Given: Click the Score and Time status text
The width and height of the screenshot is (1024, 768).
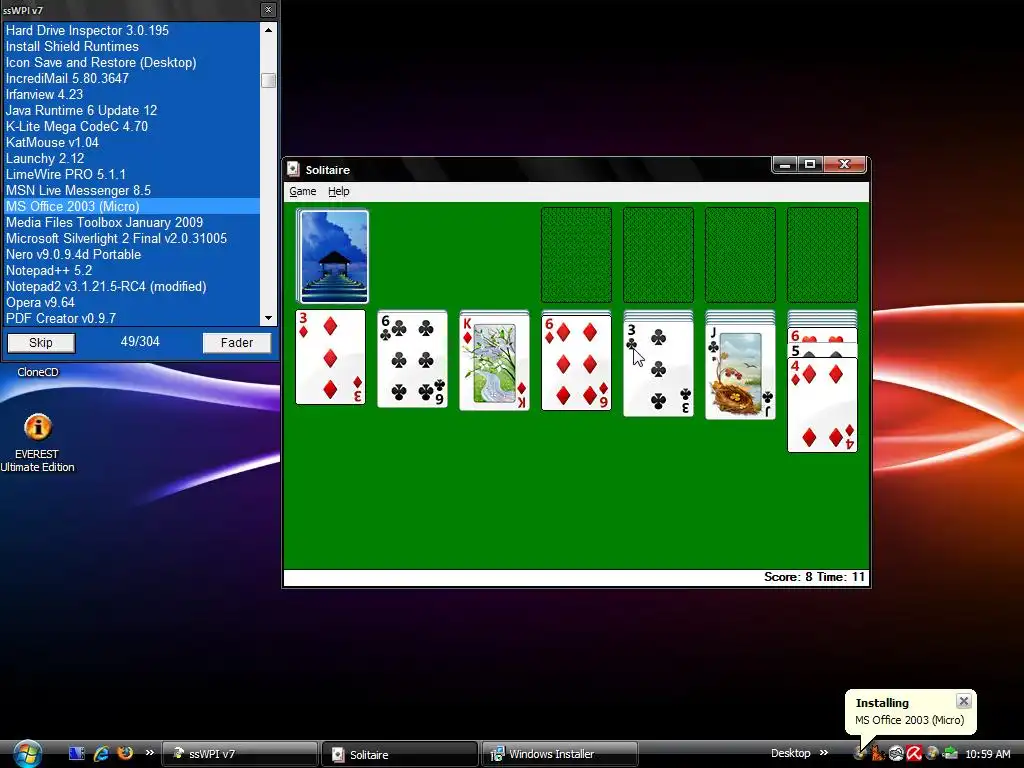Looking at the screenshot, I should coord(814,577).
